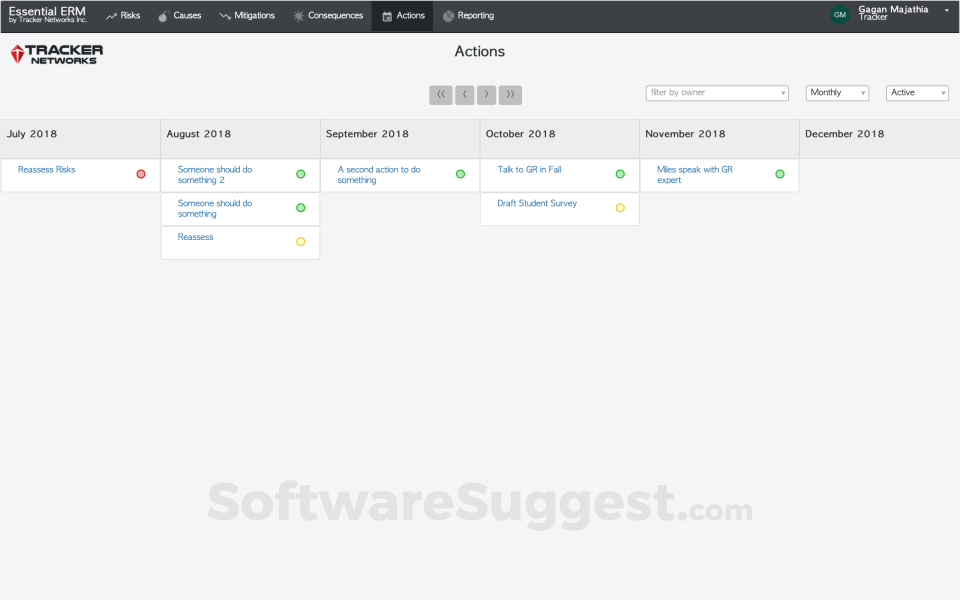Jump forward with the double-right arrow button
The width and height of the screenshot is (960, 600).
pos(510,95)
